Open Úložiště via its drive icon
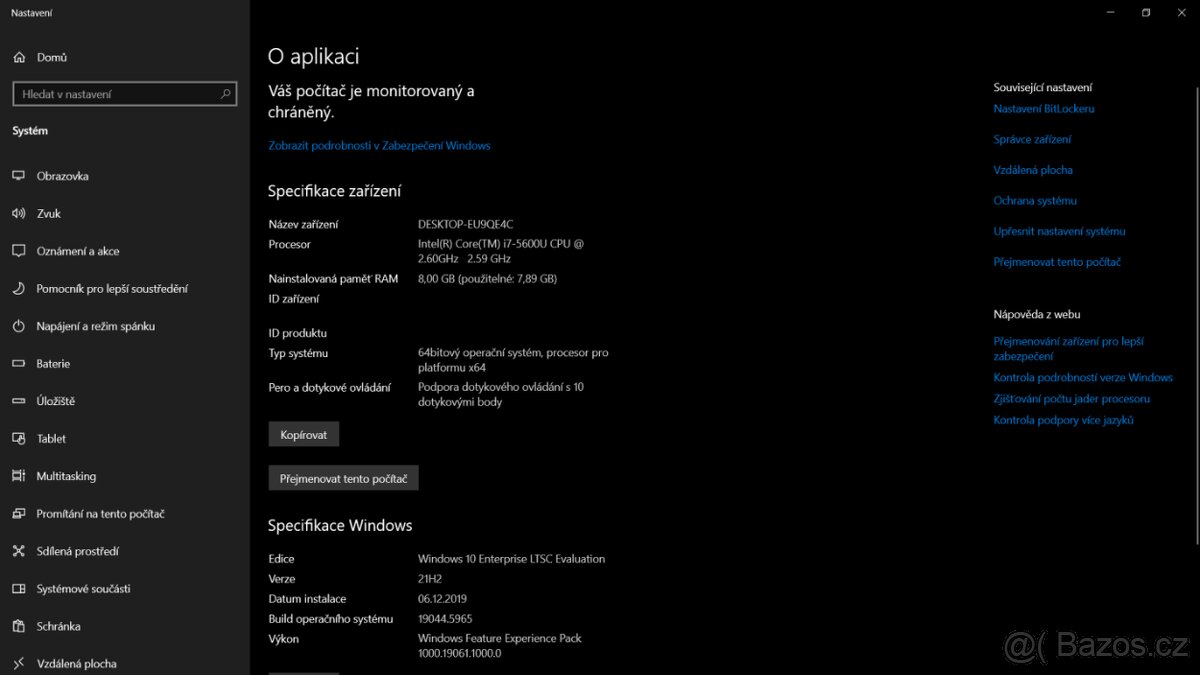The width and height of the screenshot is (1200, 675). point(20,401)
